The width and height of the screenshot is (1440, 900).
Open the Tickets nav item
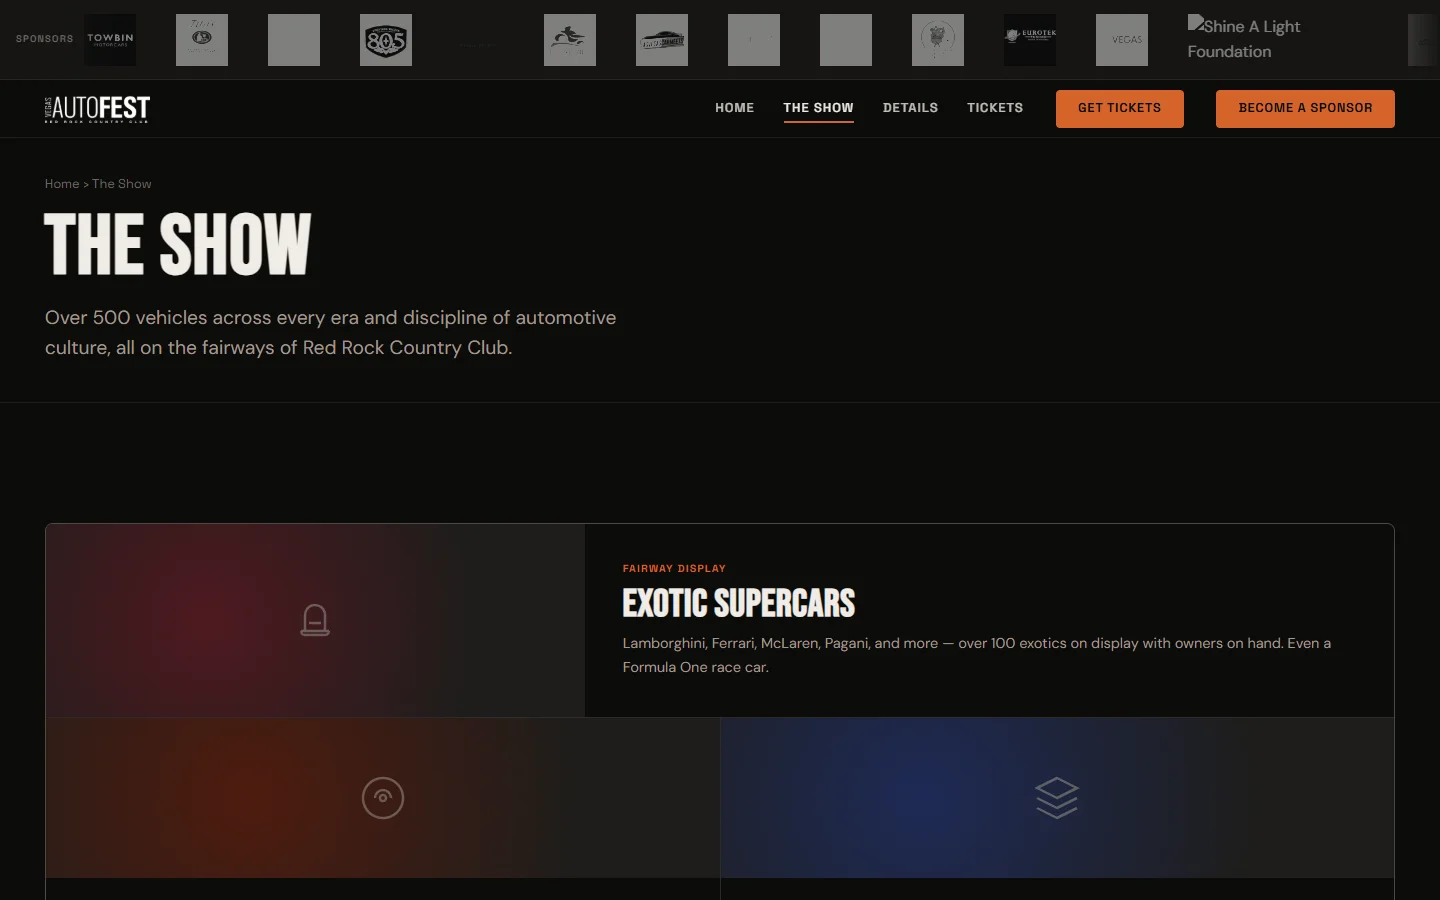click(x=994, y=108)
